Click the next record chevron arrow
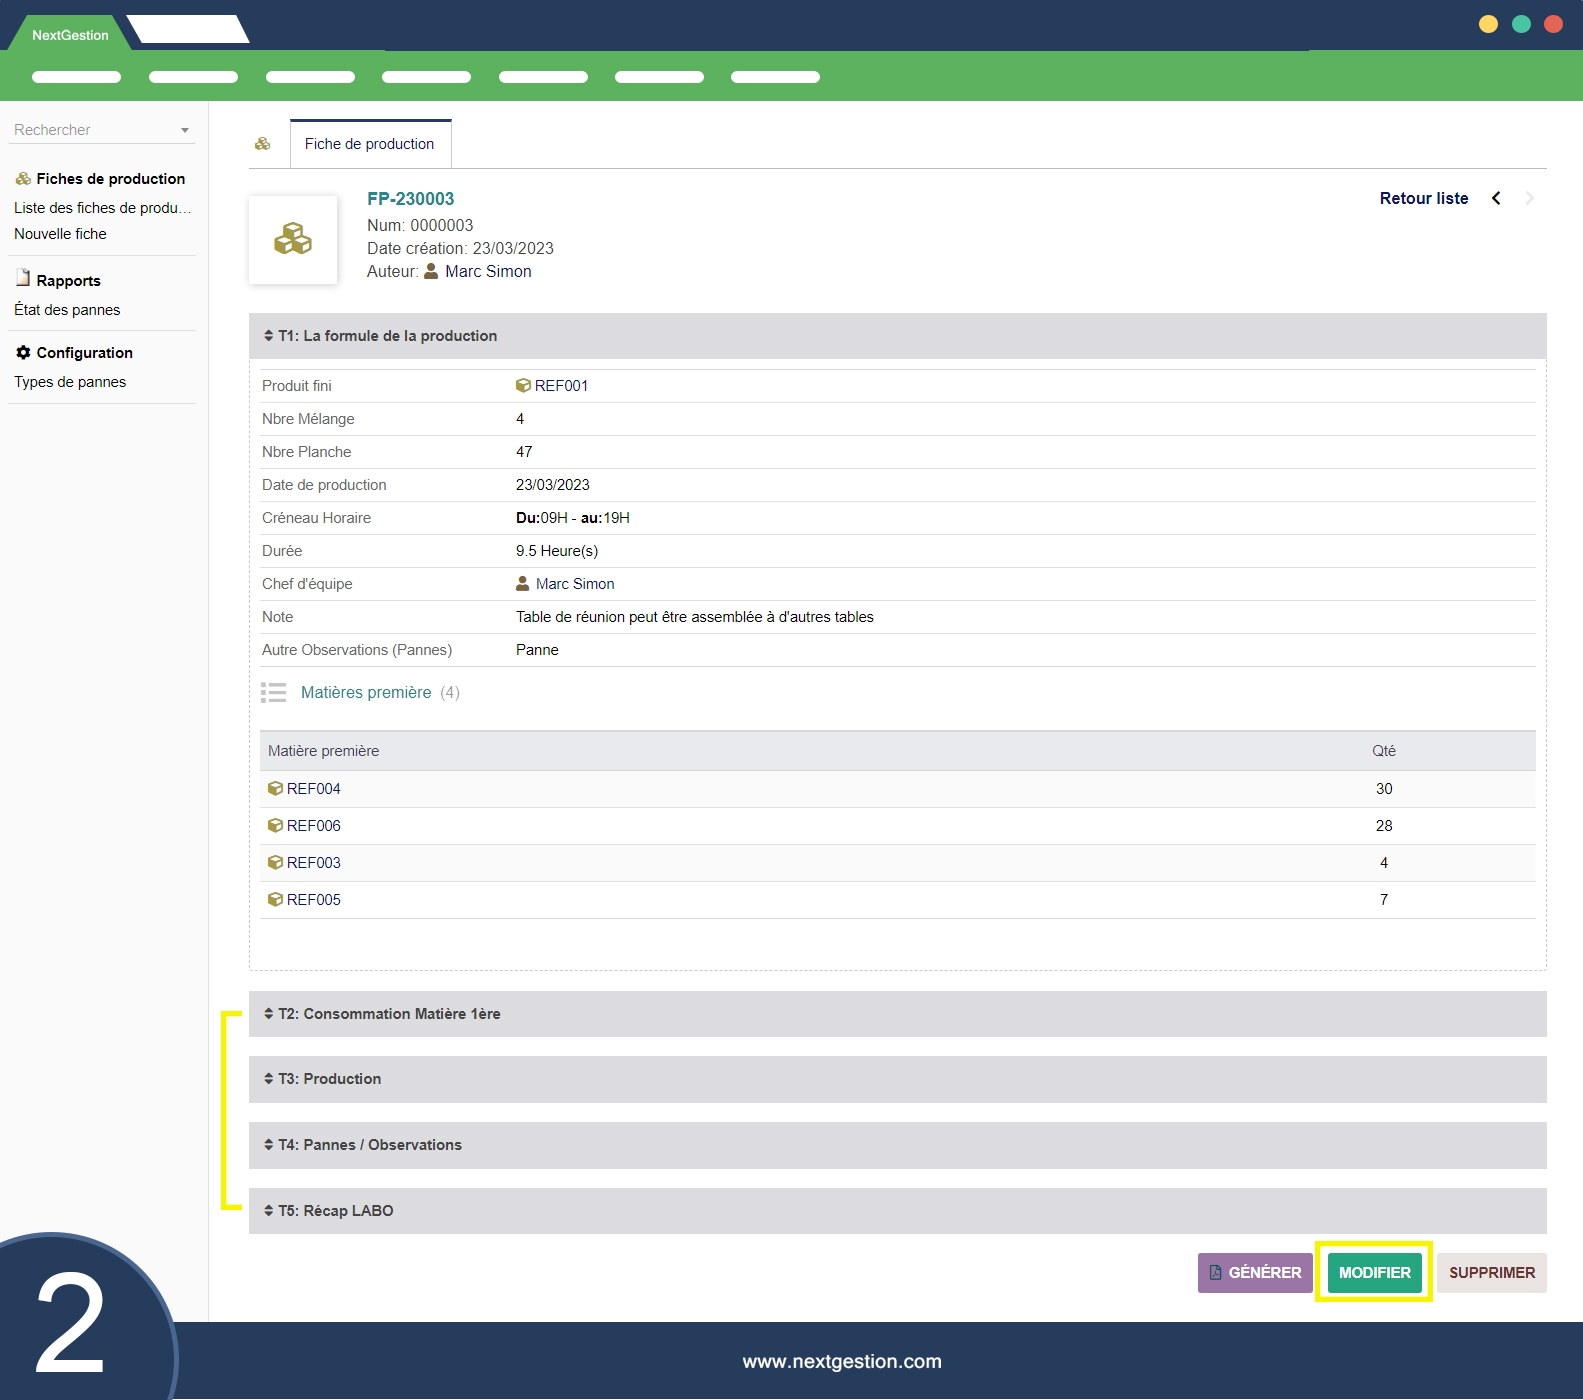This screenshot has height=1400, width=1583. click(x=1529, y=198)
